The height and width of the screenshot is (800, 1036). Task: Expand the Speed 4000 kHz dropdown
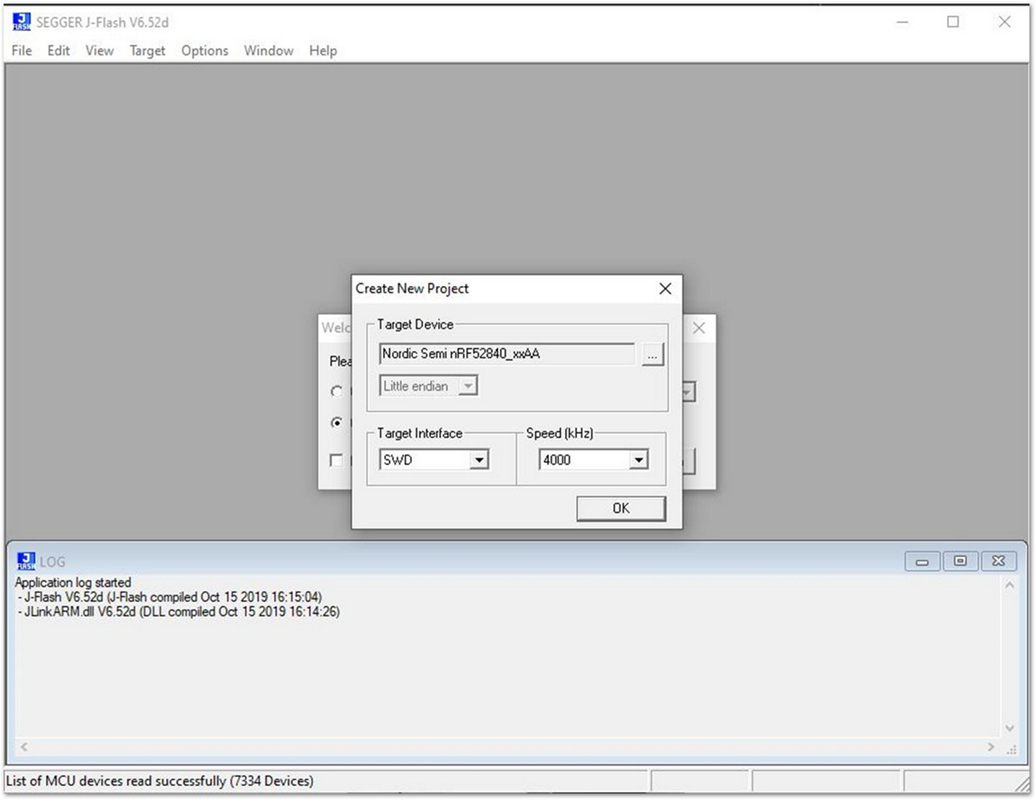click(638, 460)
